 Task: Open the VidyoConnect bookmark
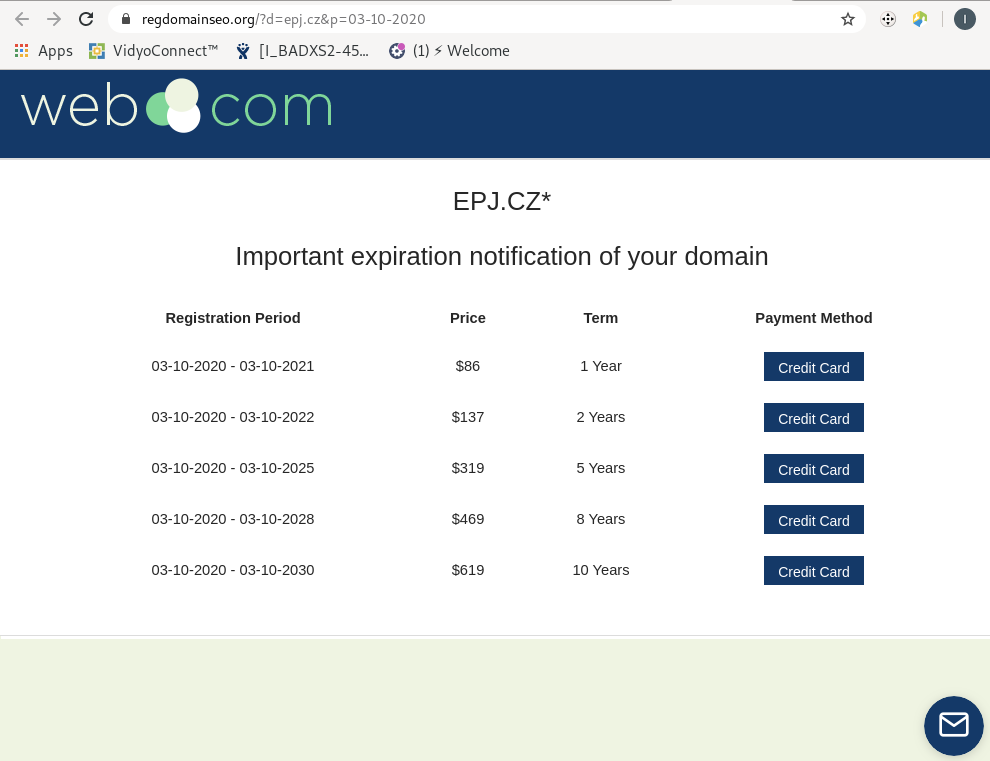(x=153, y=51)
